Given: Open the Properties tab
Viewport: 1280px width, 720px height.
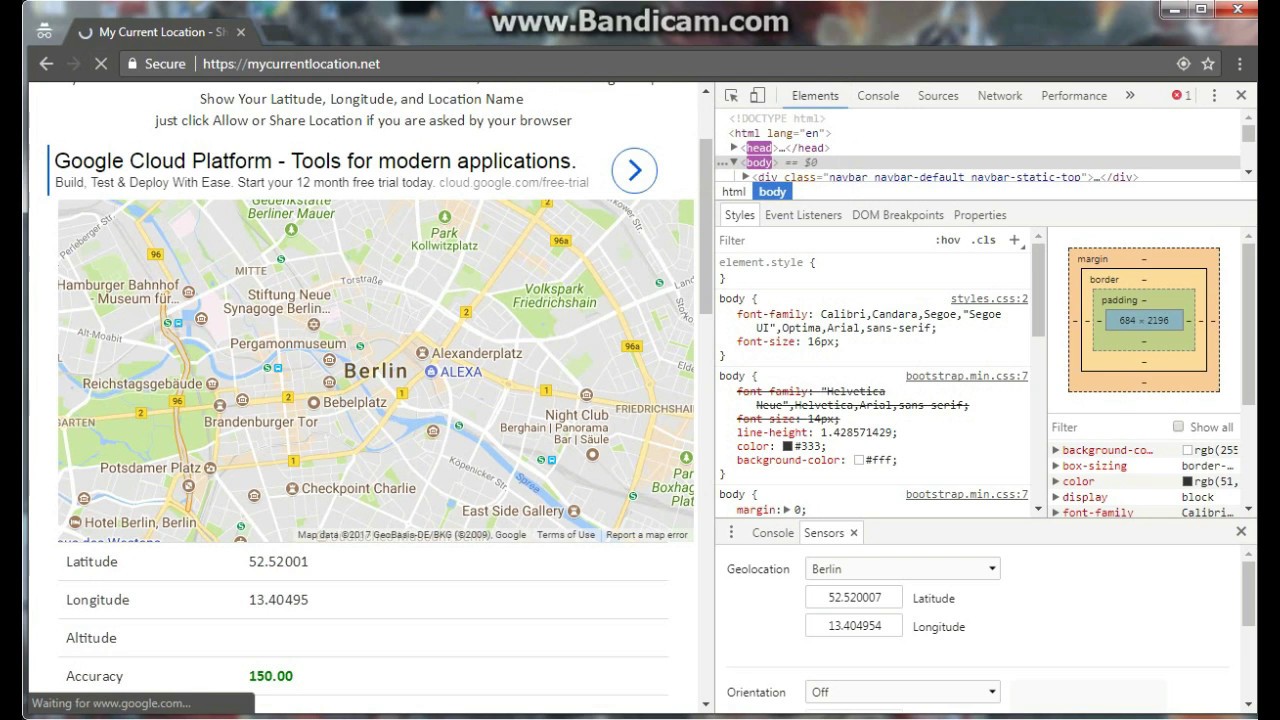Looking at the screenshot, I should (980, 215).
